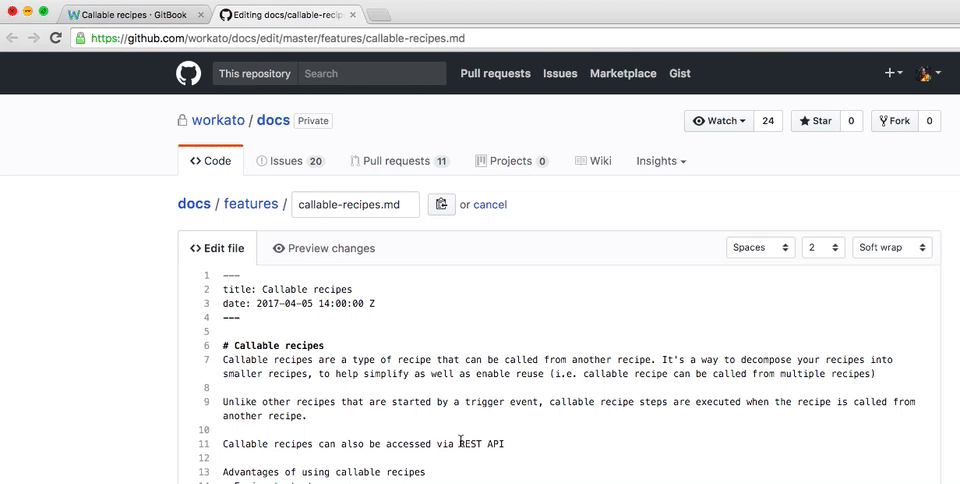Open the Projects tab
The height and width of the screenshot is (484, 960).
click(511, 161)
